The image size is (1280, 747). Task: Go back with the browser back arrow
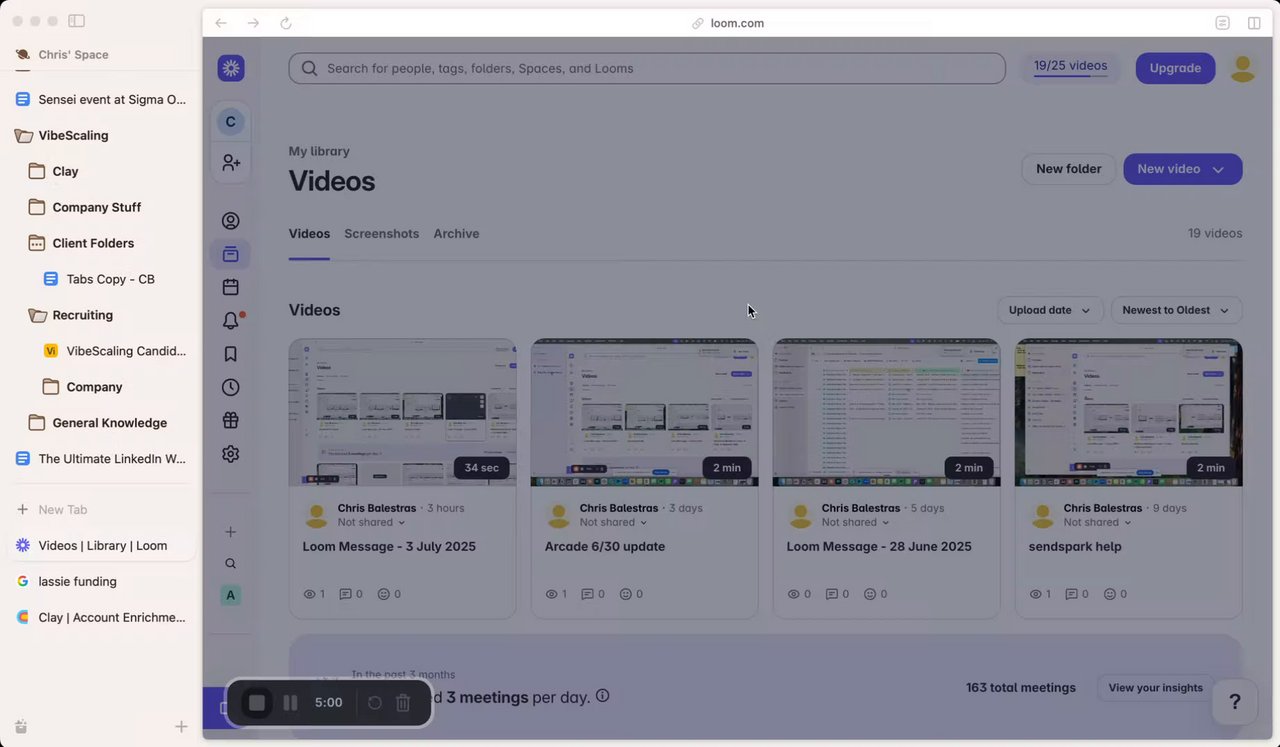221,23
